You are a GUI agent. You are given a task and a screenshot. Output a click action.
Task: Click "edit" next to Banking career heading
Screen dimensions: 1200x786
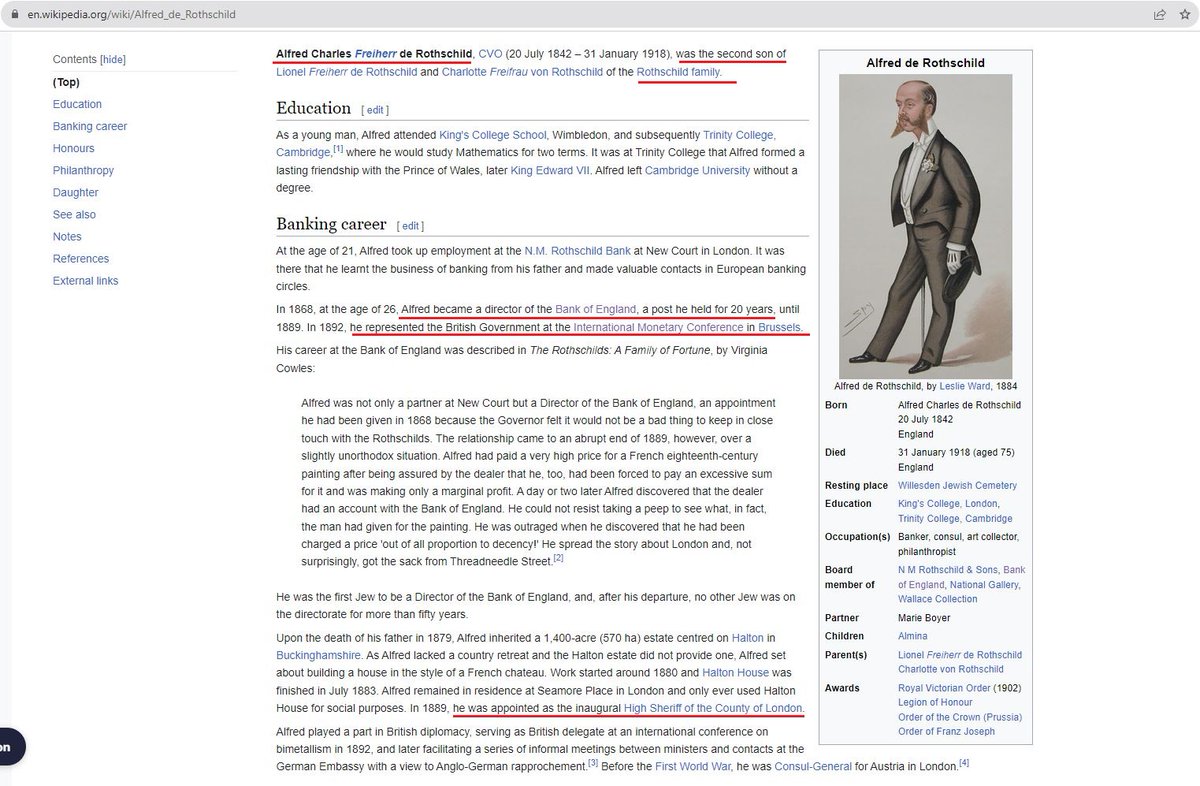point(408,225)
